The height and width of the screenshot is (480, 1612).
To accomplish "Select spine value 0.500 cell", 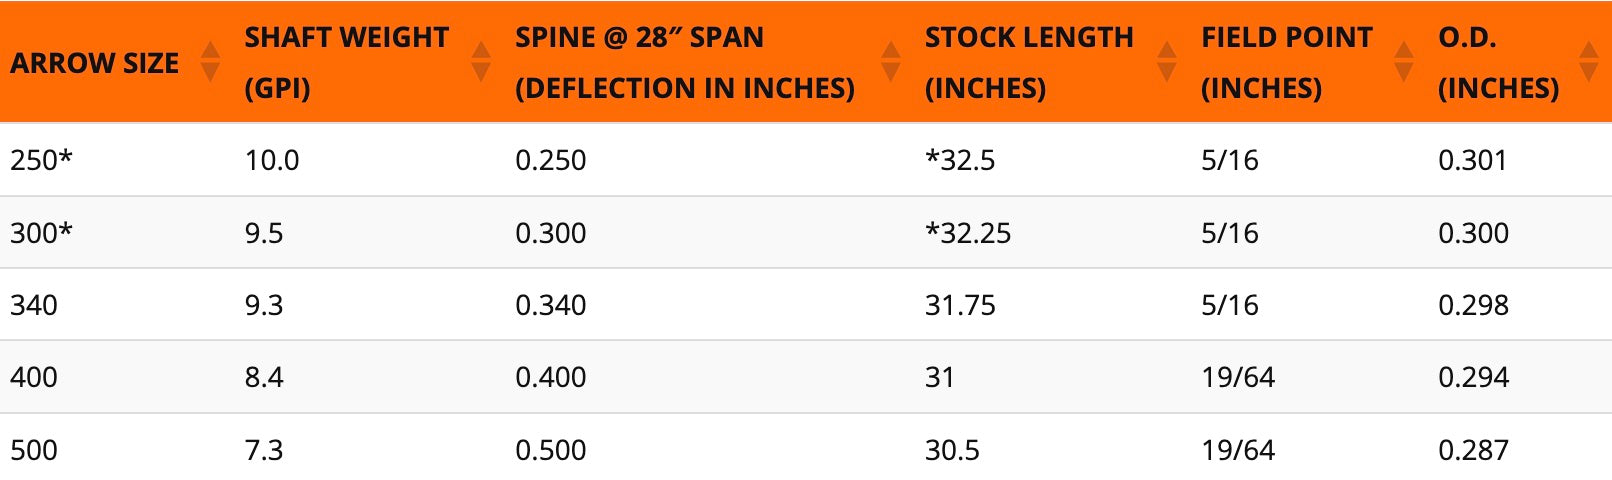I will (551, 450).
